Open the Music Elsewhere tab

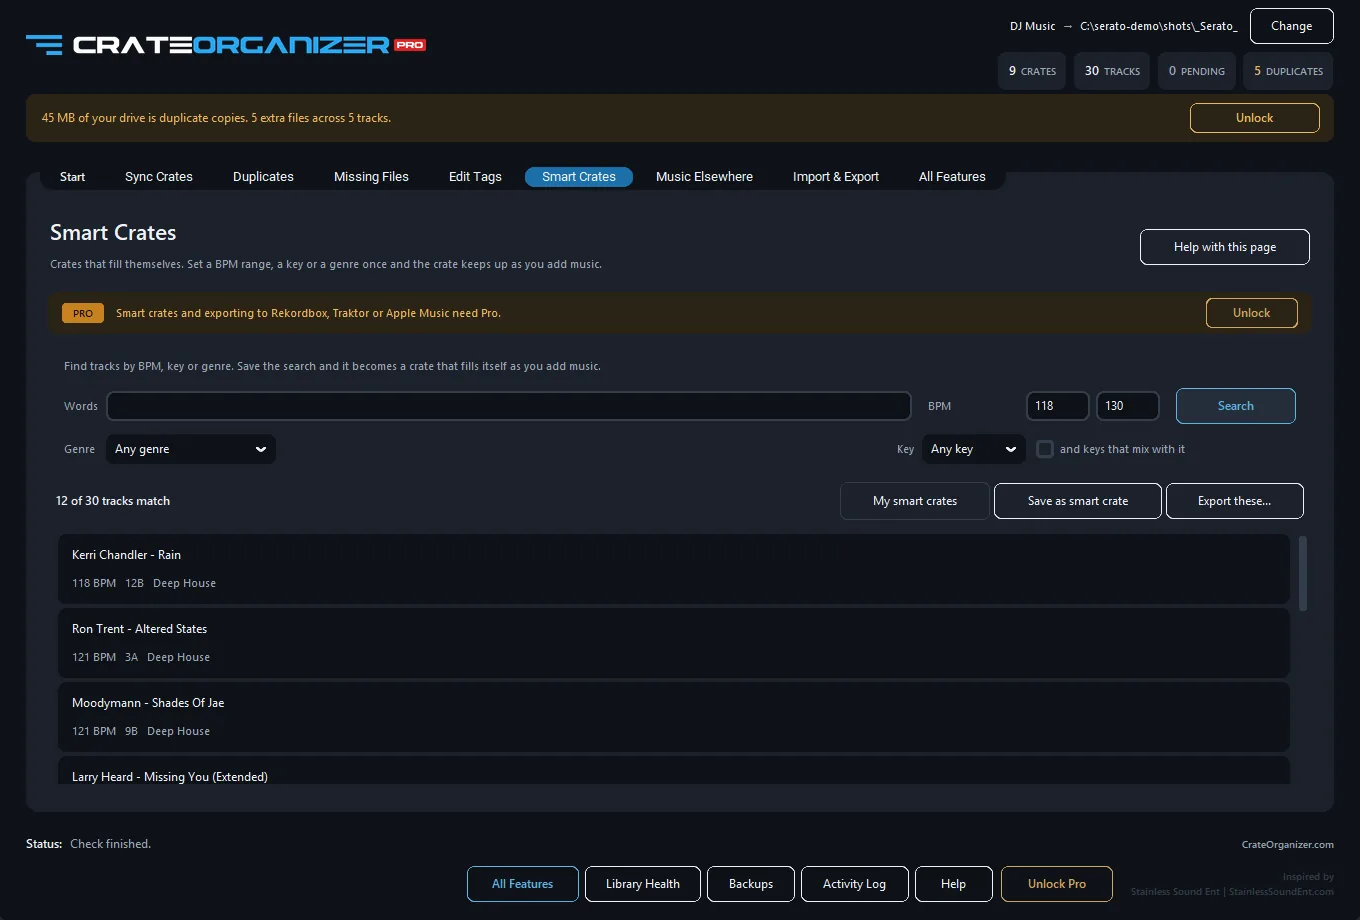[704, 177]
